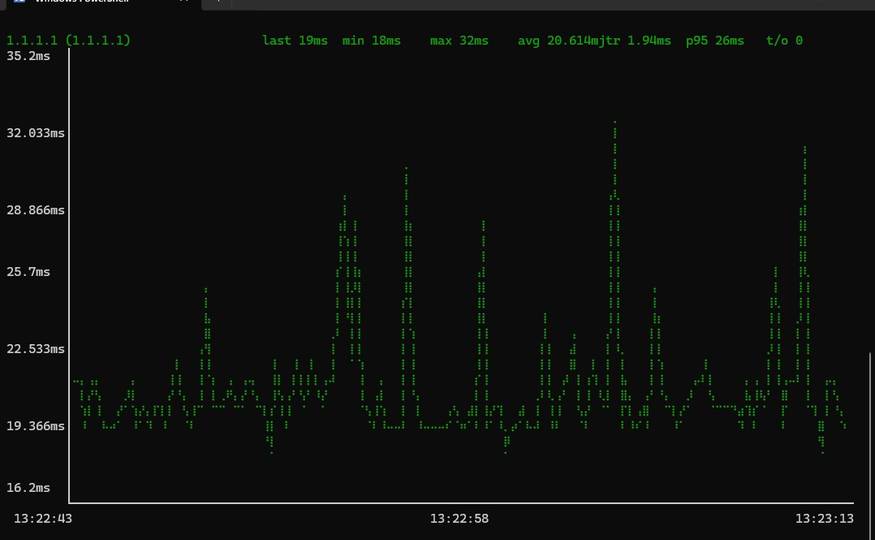Screen dimensions: 875x540
Task: Click the host label 1.1.1.1 (1.1.1.1)
Action: (68, 41)
